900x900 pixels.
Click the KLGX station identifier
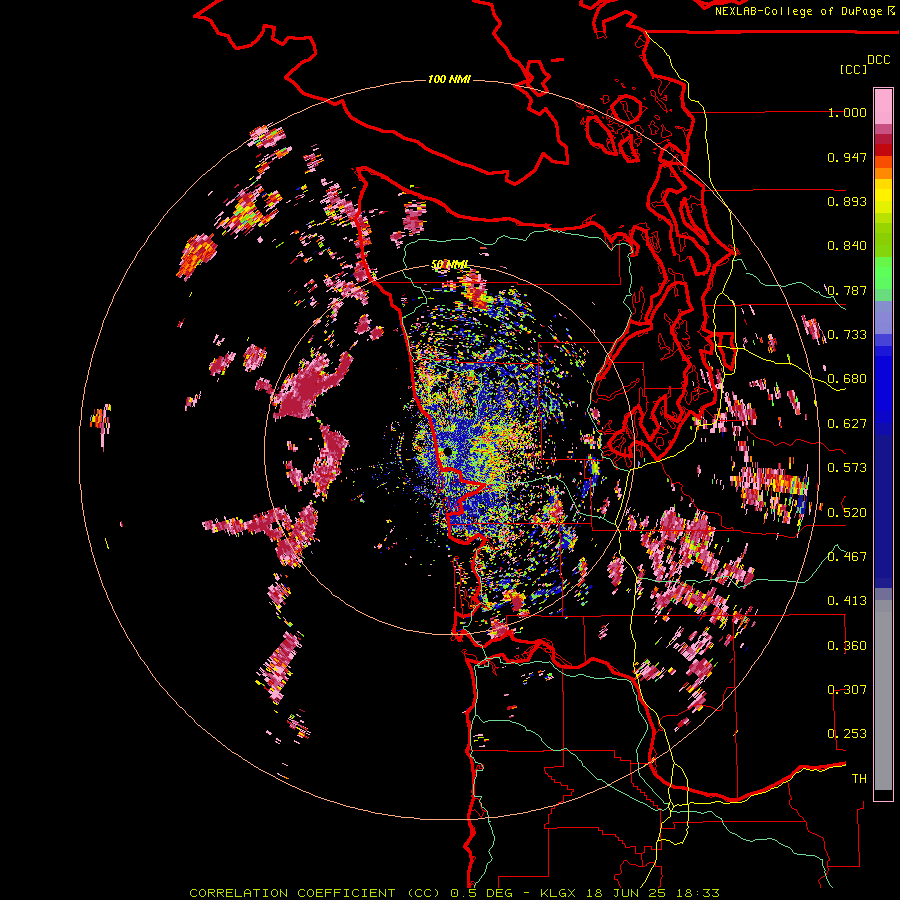(558, 893)
